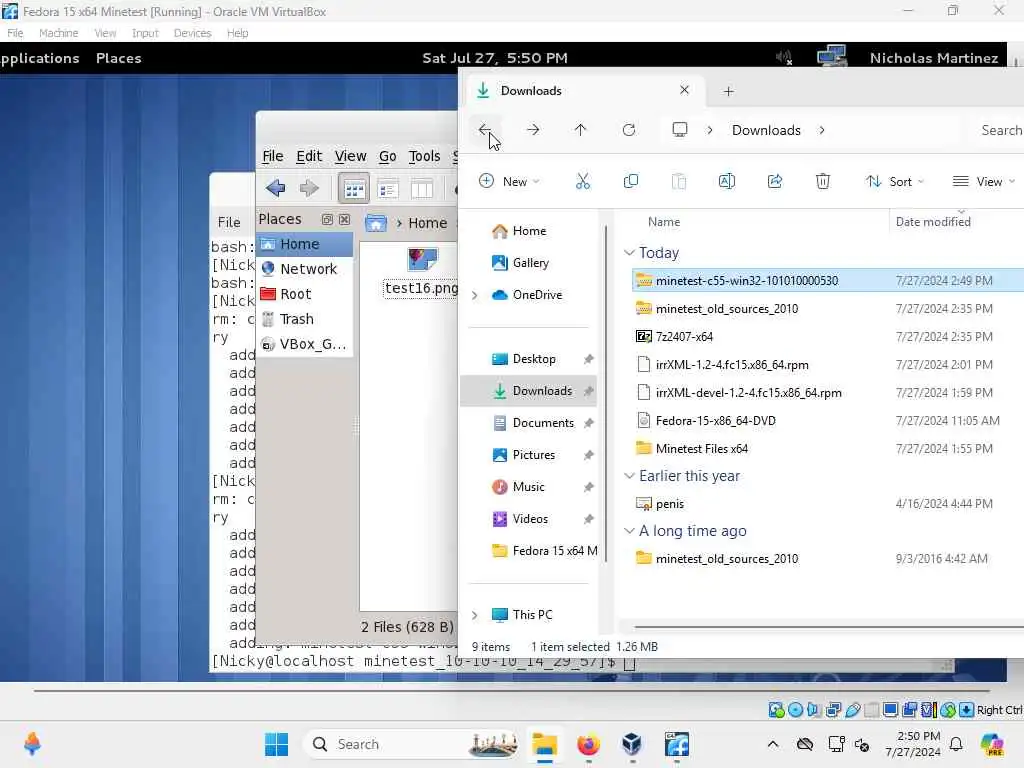Open VirtualBox Devices menu
The image size is (1024, 768).
192,33
